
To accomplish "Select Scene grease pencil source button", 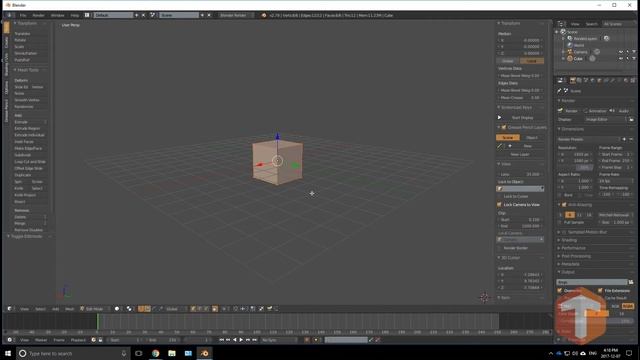I will [x=508, y=138].
